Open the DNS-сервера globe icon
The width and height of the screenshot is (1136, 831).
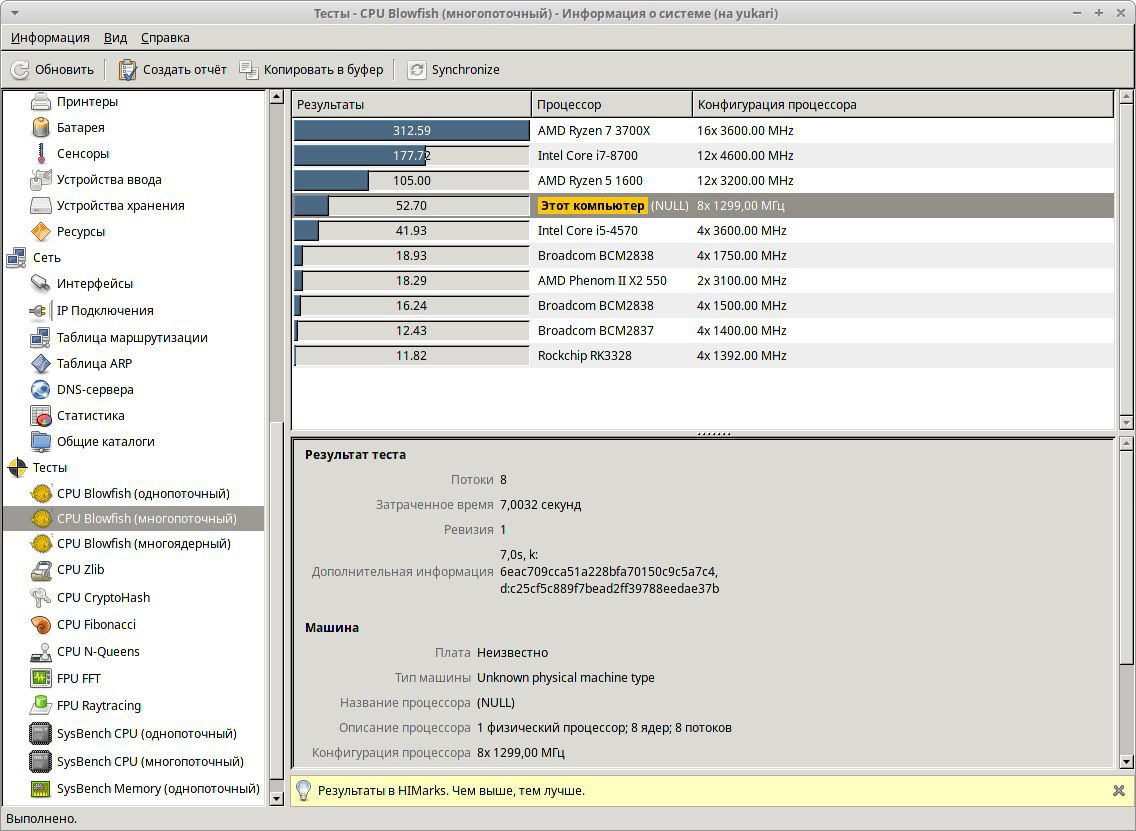(x=41, y=390)
